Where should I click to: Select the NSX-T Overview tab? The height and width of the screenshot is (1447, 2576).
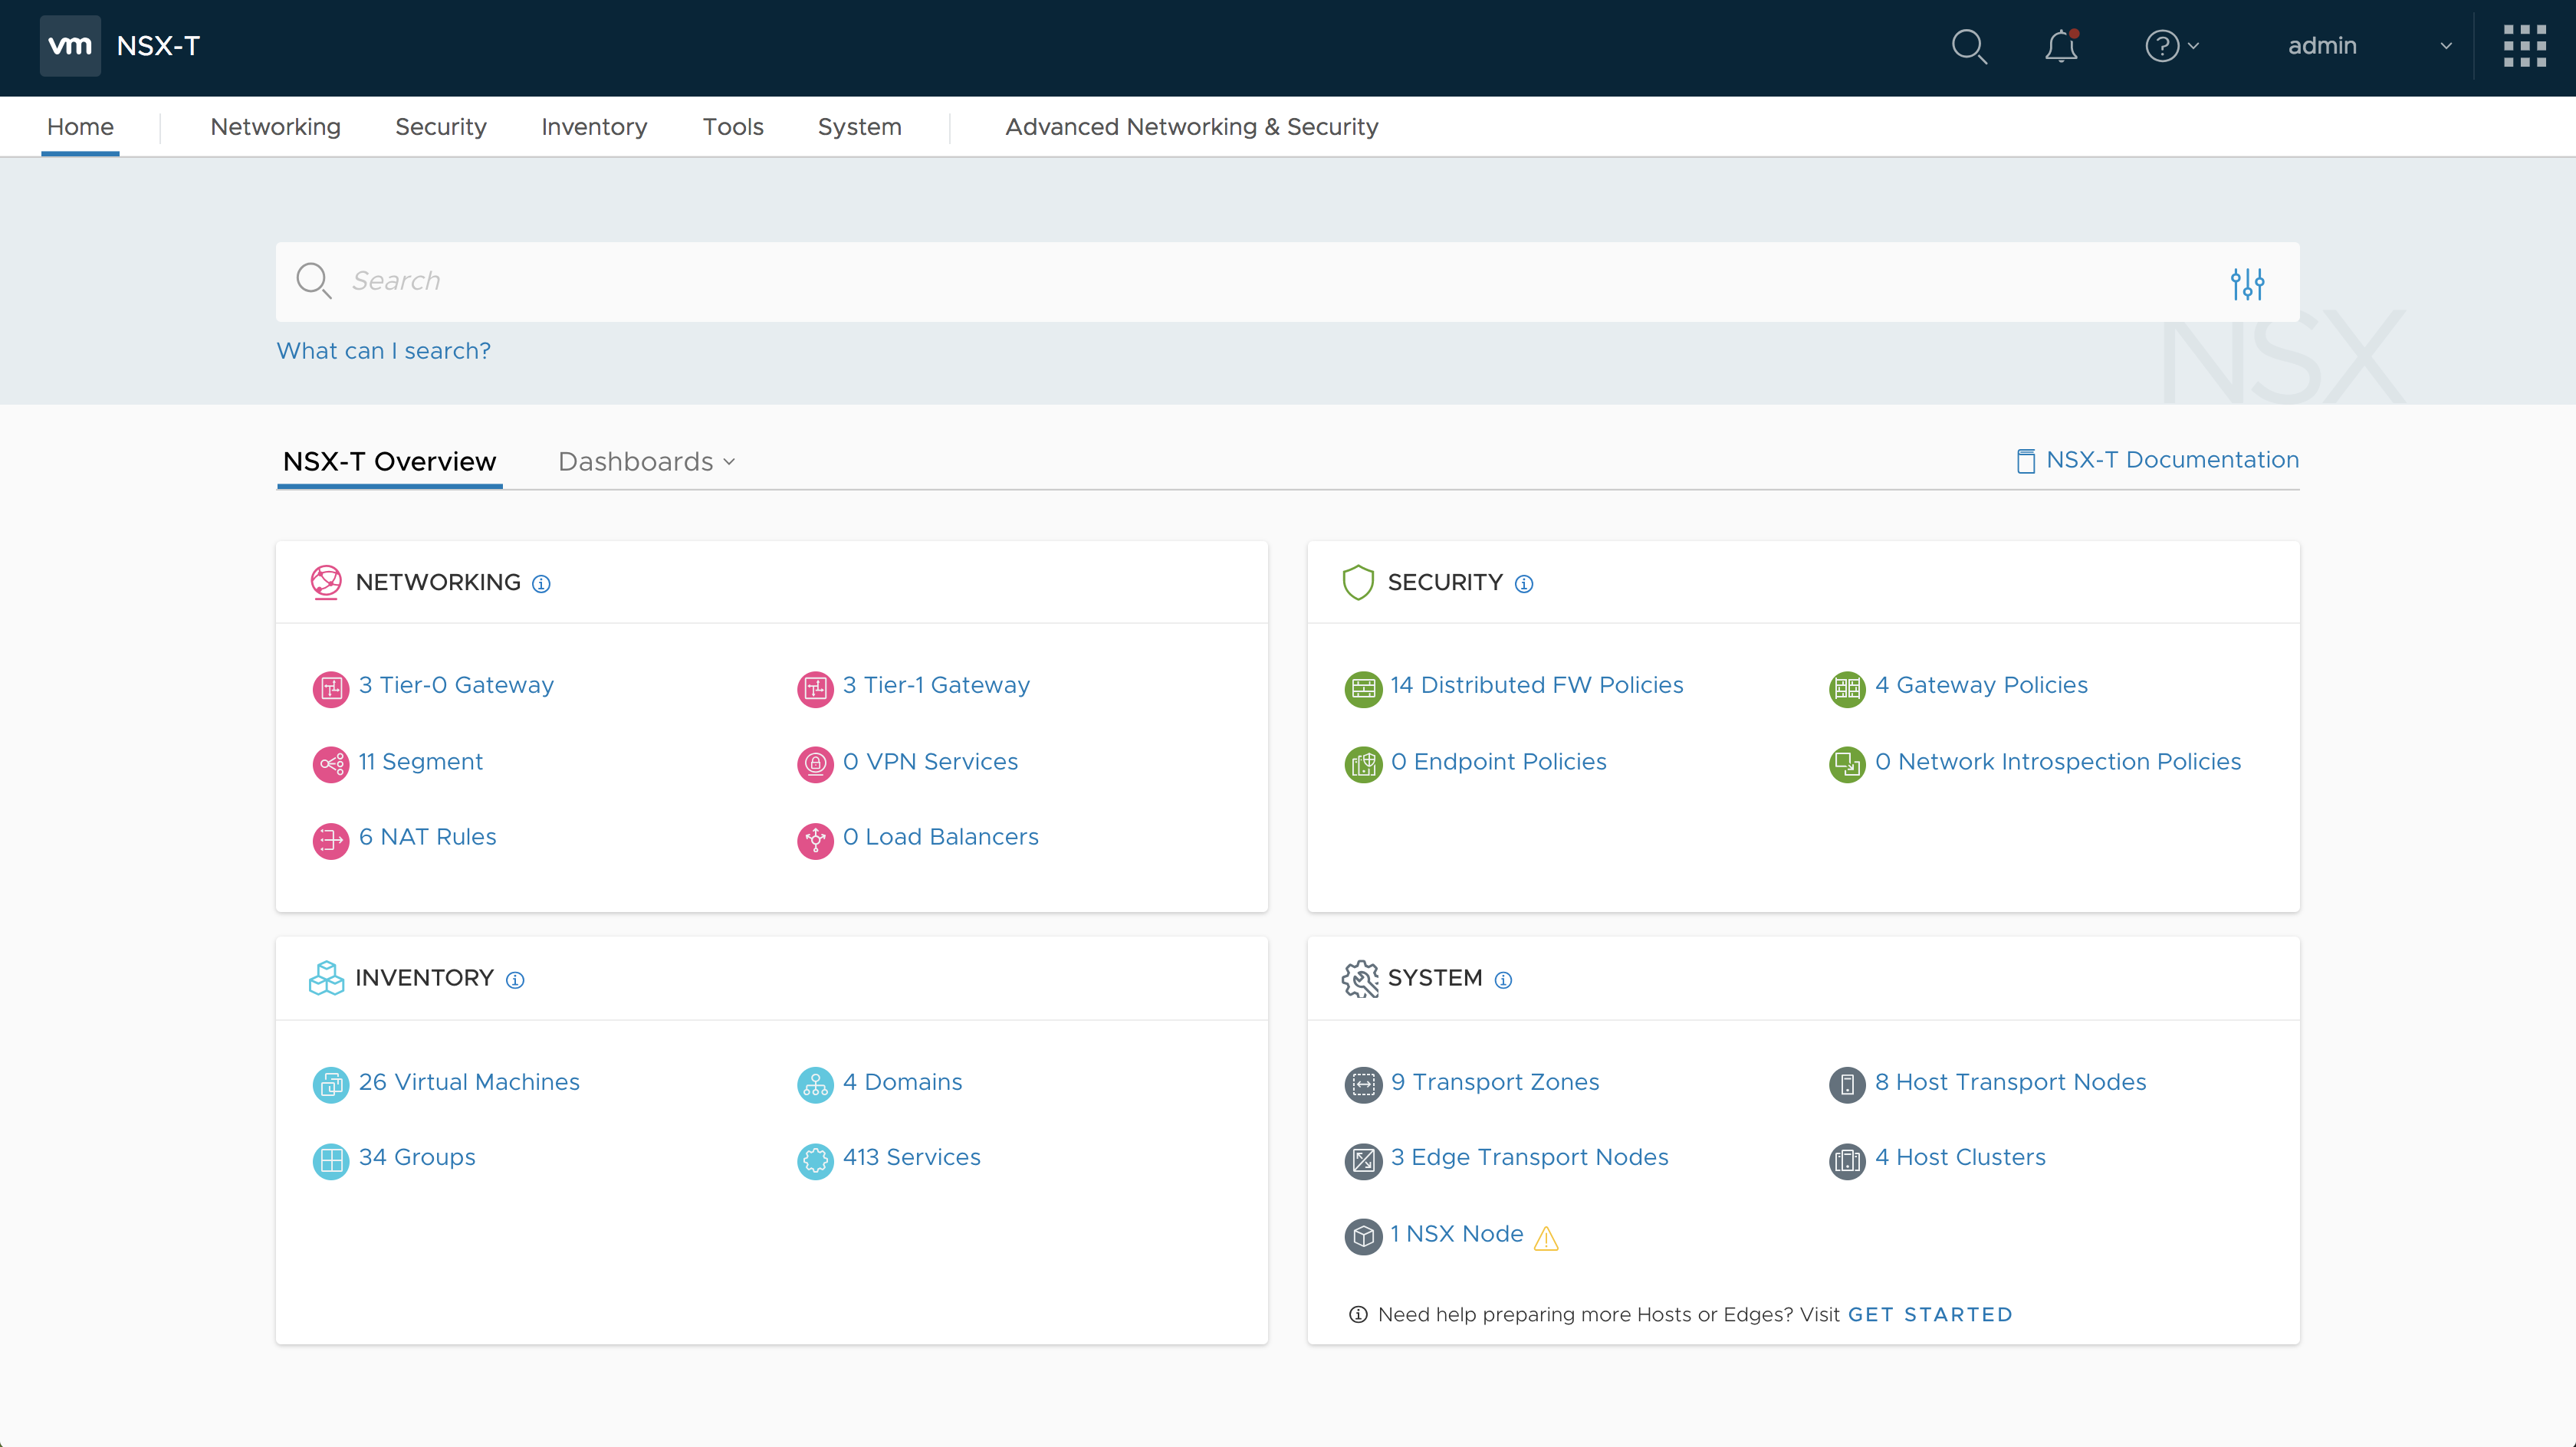tap(389, 462)
